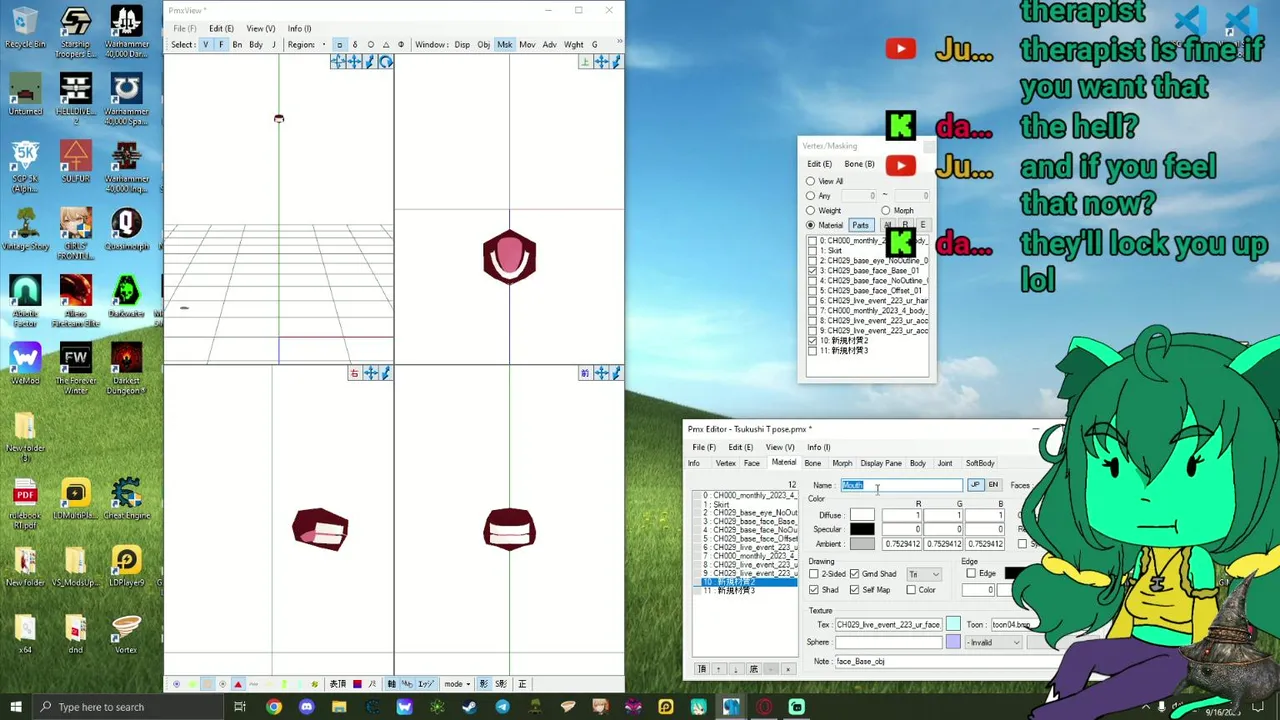Open the Specular color swatch

point(862,529)
